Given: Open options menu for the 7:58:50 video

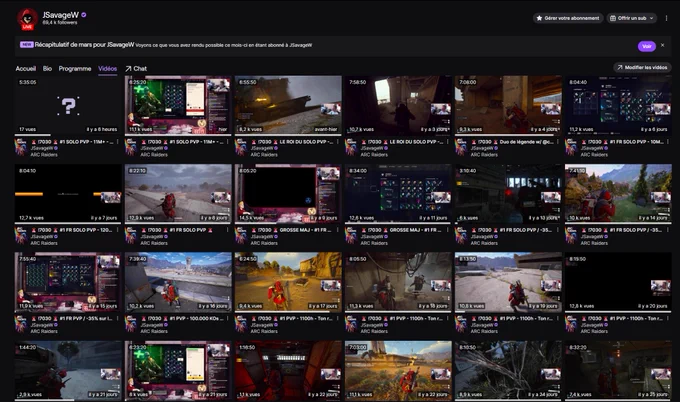Looking at the screenshot, I should 448,142.
